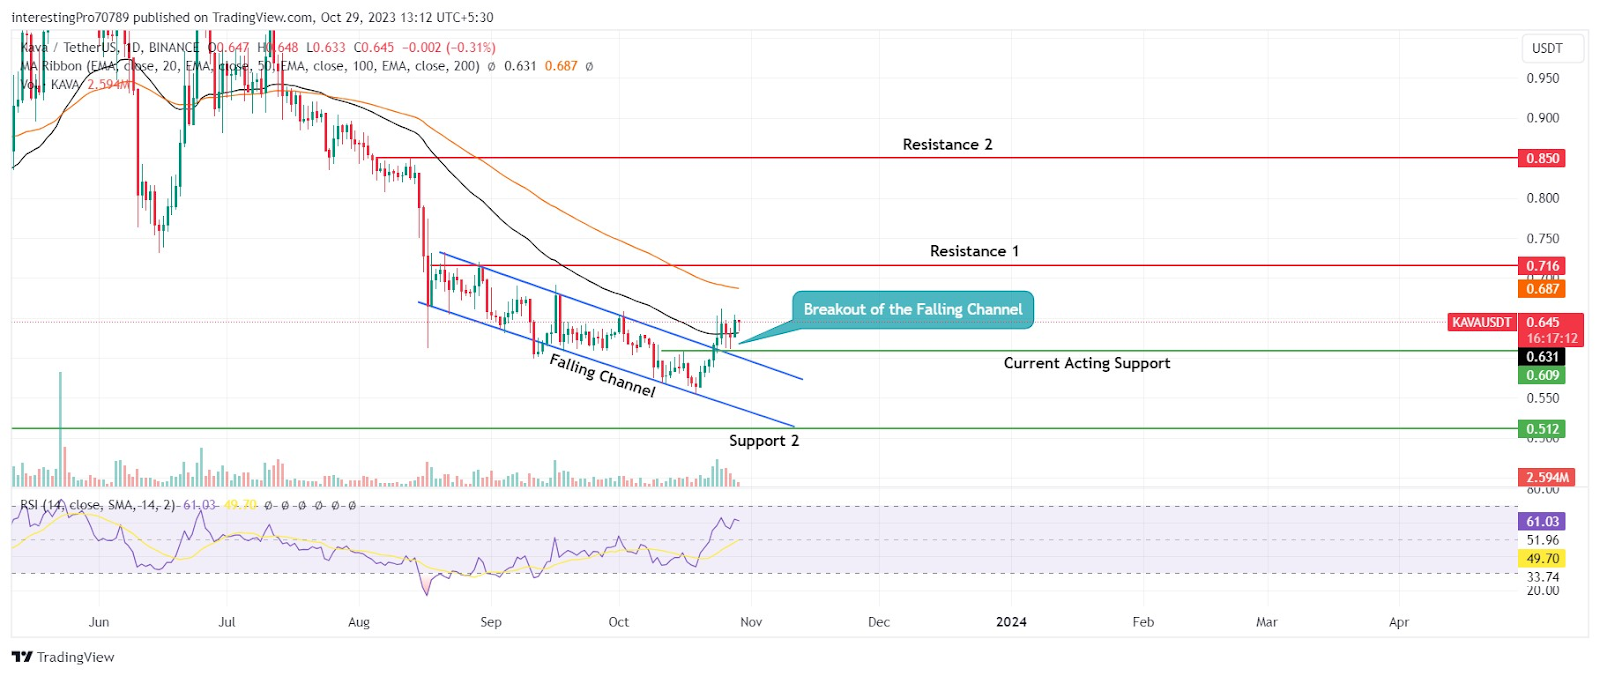Screen dimensions: 1600x676
Task: Click the Nov label on time axis
Action: 751,622
